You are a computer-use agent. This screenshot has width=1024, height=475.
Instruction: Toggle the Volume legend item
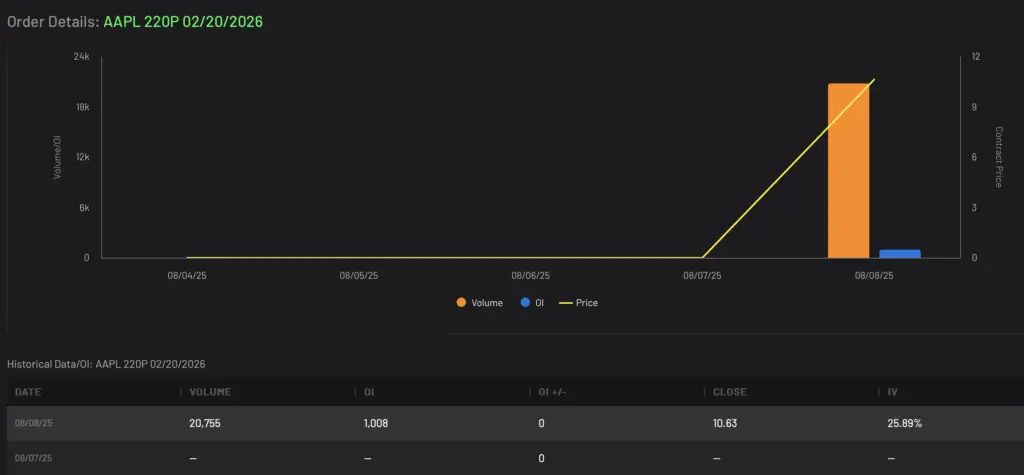click(x=480, y=303)
